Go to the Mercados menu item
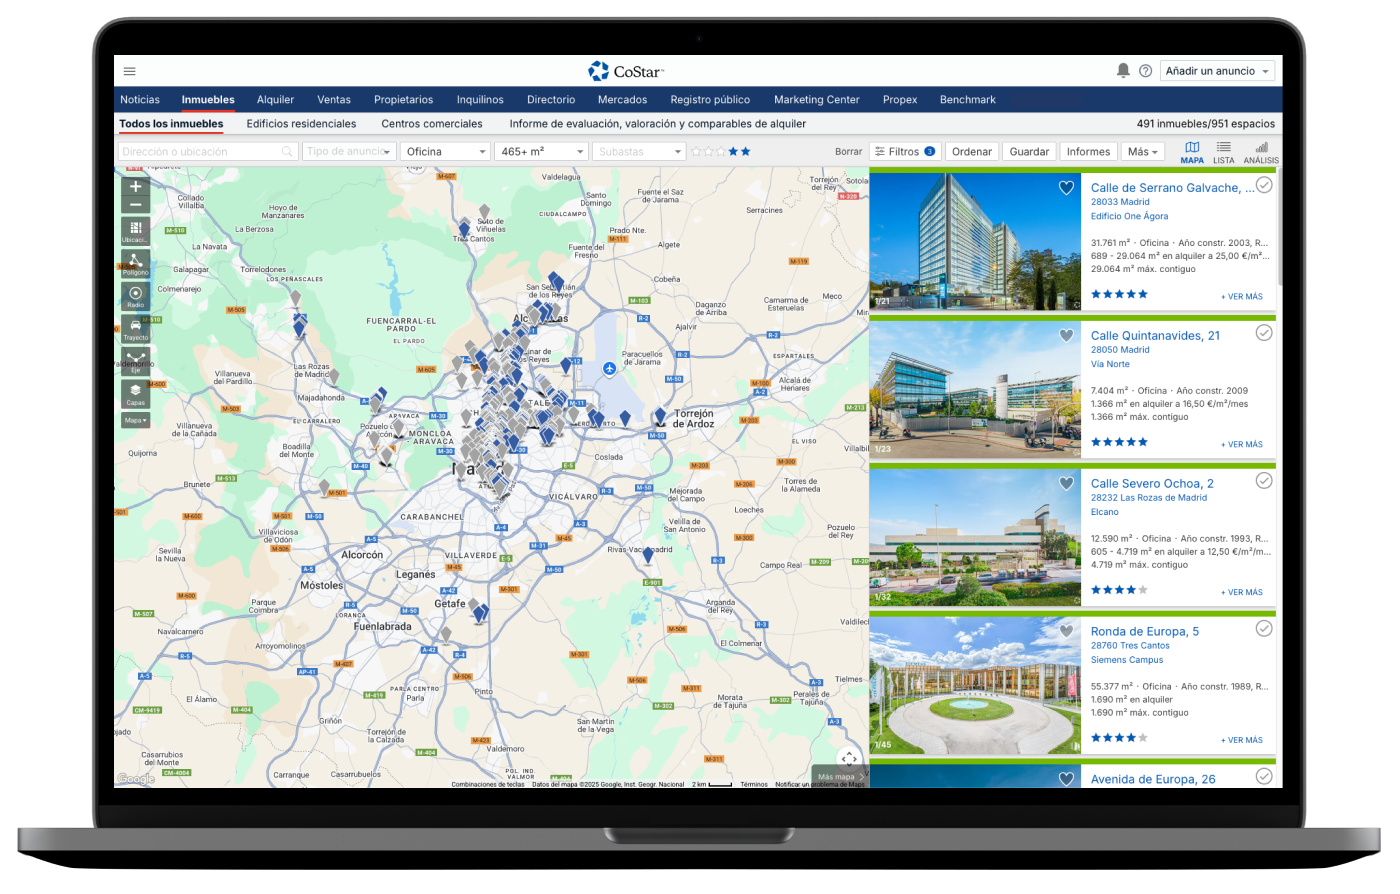1400x894 pixels. tap(622, 100)
